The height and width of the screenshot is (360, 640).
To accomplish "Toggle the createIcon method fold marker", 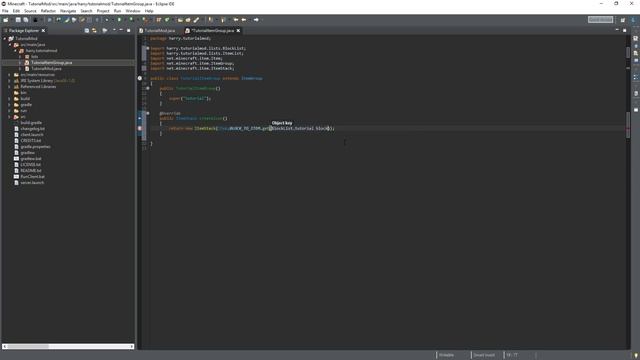I will pos(148,113).
